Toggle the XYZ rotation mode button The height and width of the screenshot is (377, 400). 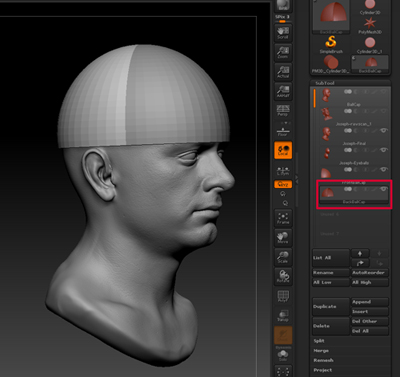tap(283, 184)
